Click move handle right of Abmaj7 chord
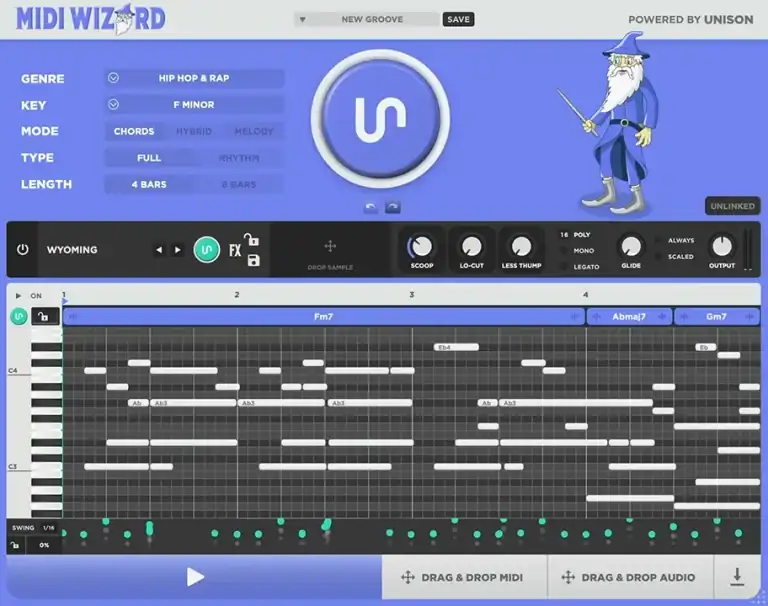 pyautogui.click(x=662, y=317)
